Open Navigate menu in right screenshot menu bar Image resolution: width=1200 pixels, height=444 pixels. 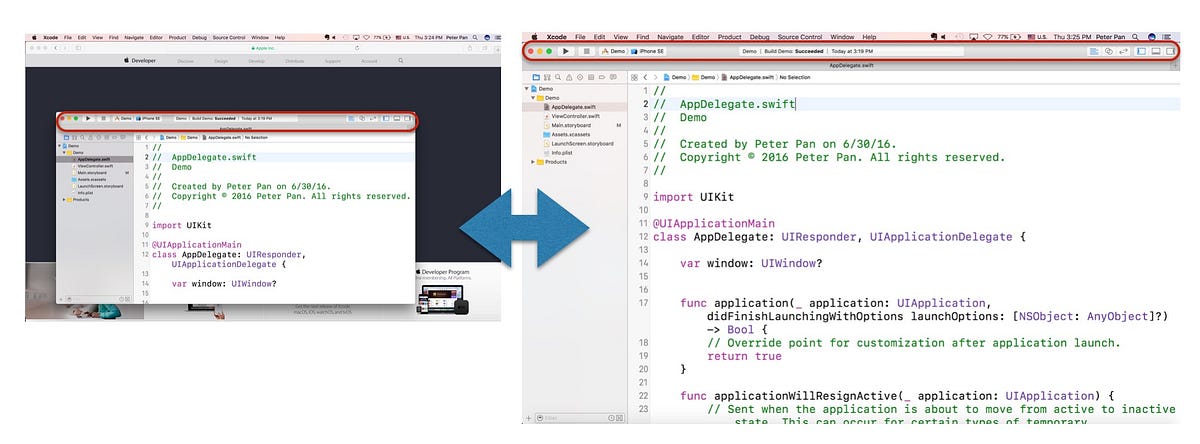click(670, 37)
